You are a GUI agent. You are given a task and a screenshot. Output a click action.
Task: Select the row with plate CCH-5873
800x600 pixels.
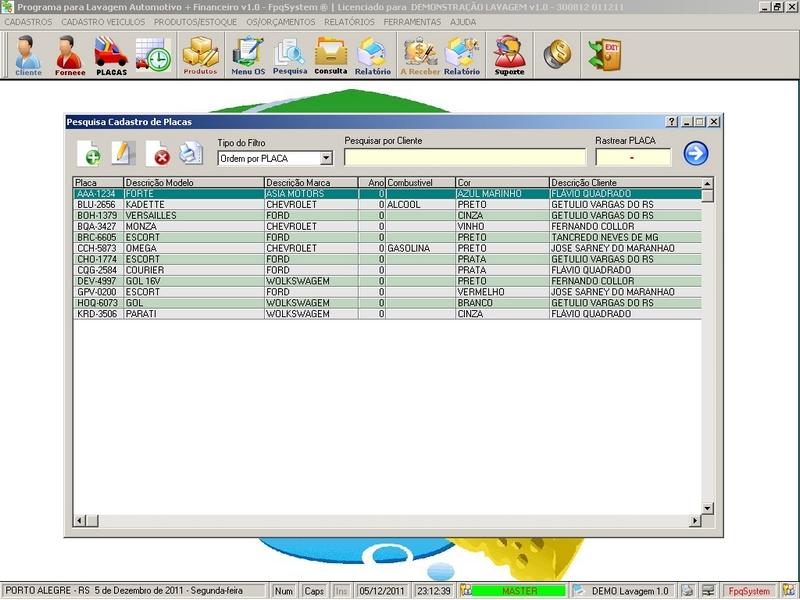pyautogui.click(x=98, y=248)
